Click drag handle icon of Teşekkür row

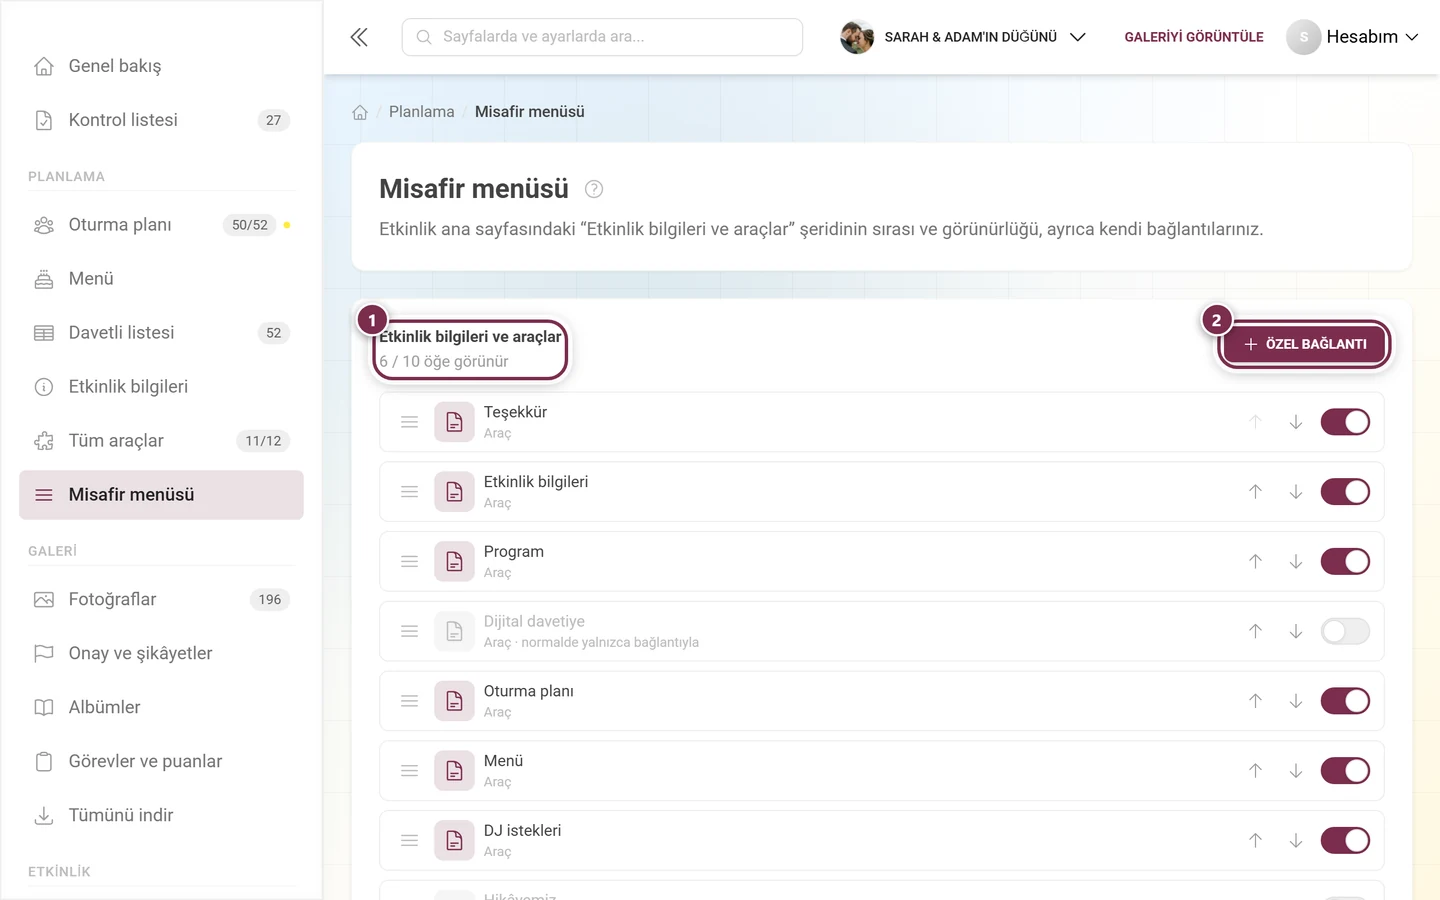point(409,422)
